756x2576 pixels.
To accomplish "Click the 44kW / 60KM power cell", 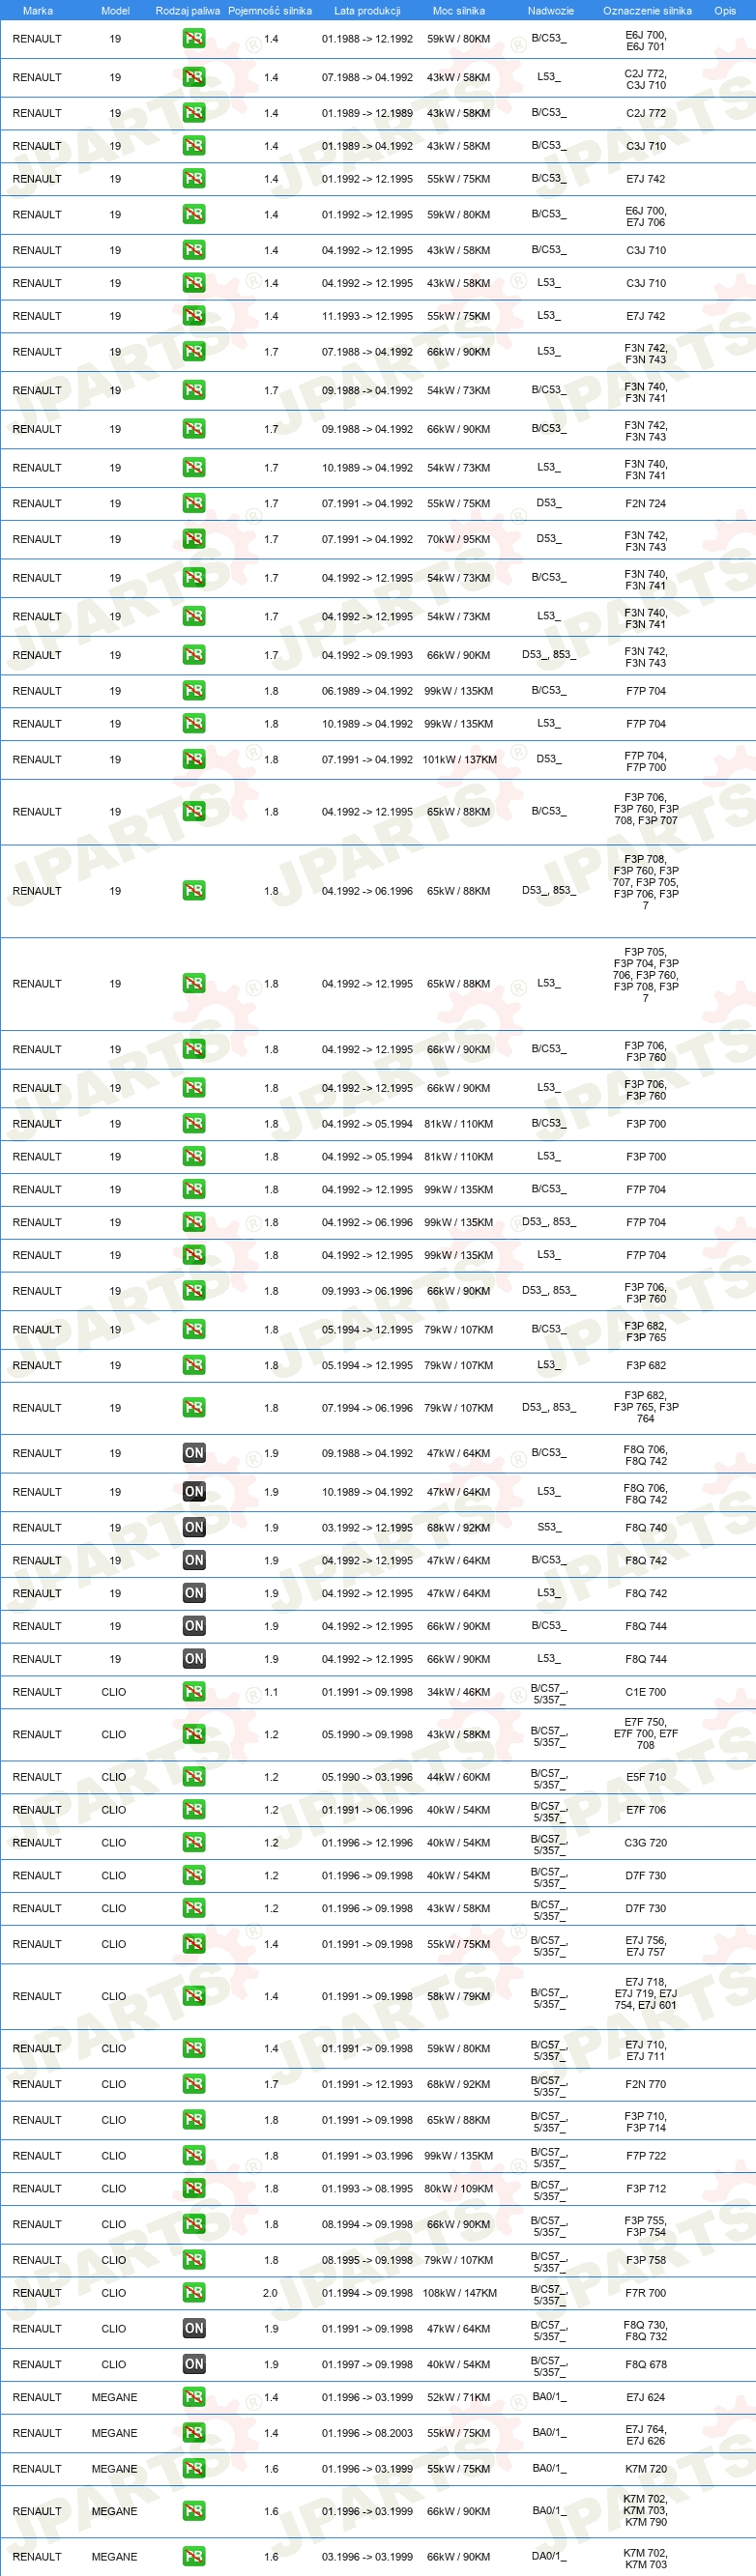I will tap(459, 1777).
